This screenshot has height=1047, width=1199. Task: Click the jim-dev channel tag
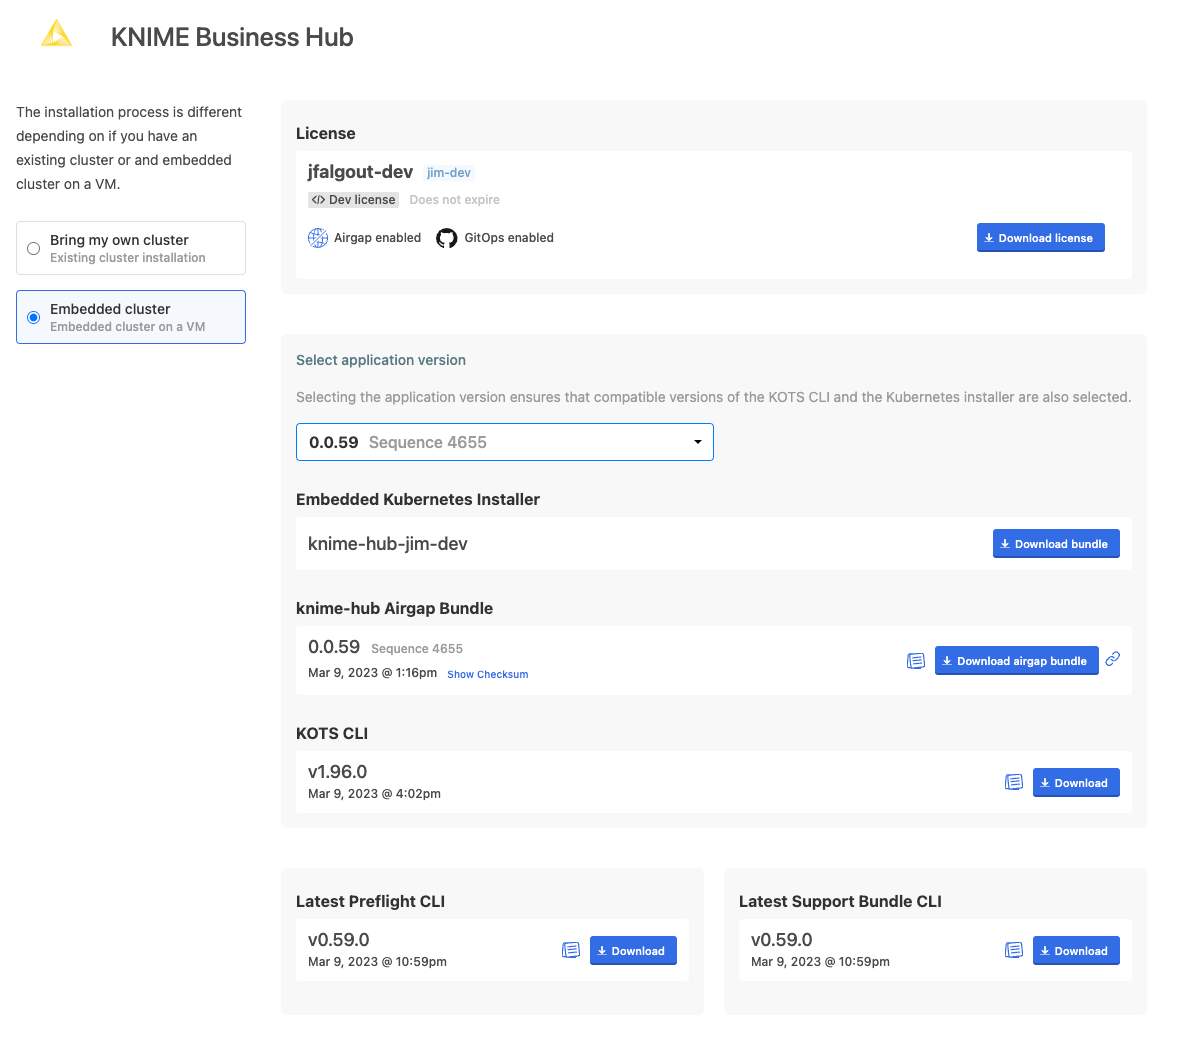(x=448, y=173)
